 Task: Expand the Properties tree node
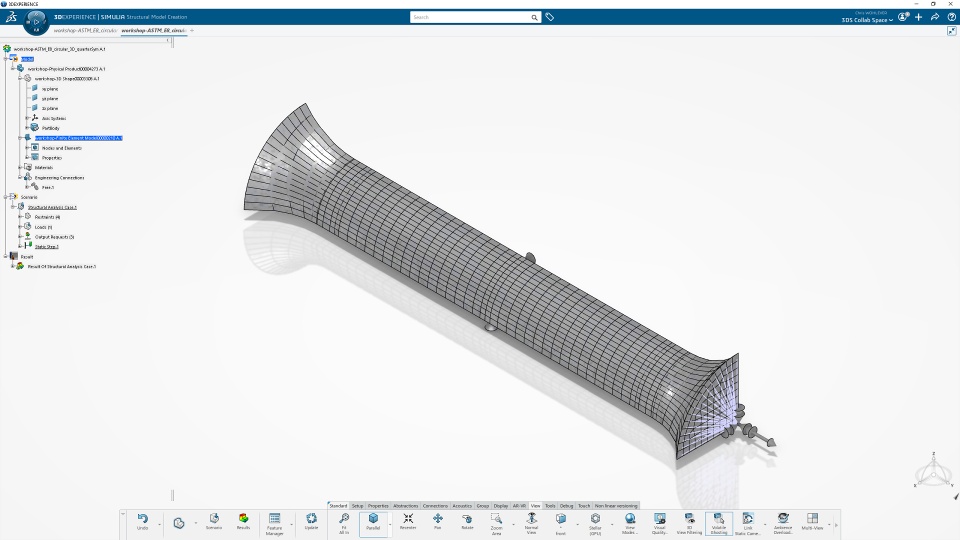[x=28, y=157]
